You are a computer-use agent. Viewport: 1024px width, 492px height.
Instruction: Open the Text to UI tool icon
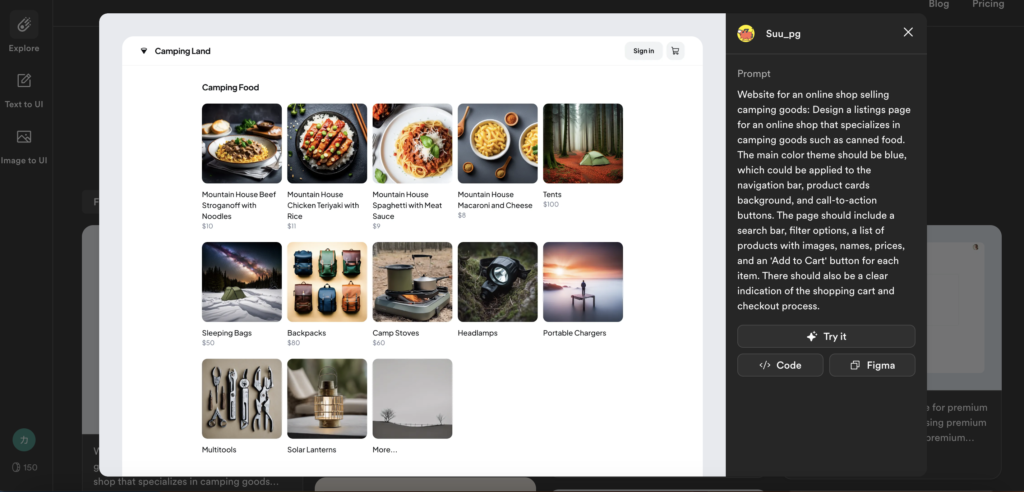point(24,81)
